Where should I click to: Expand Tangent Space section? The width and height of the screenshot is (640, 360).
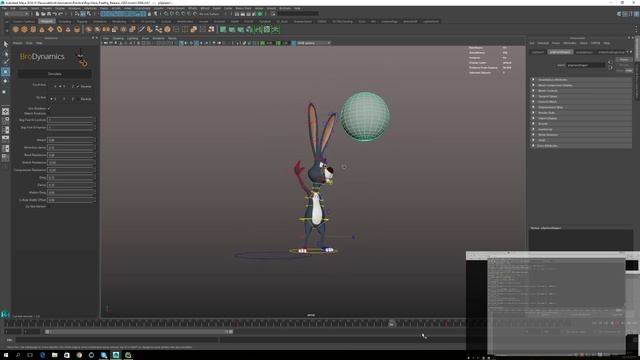click(581, 96)
